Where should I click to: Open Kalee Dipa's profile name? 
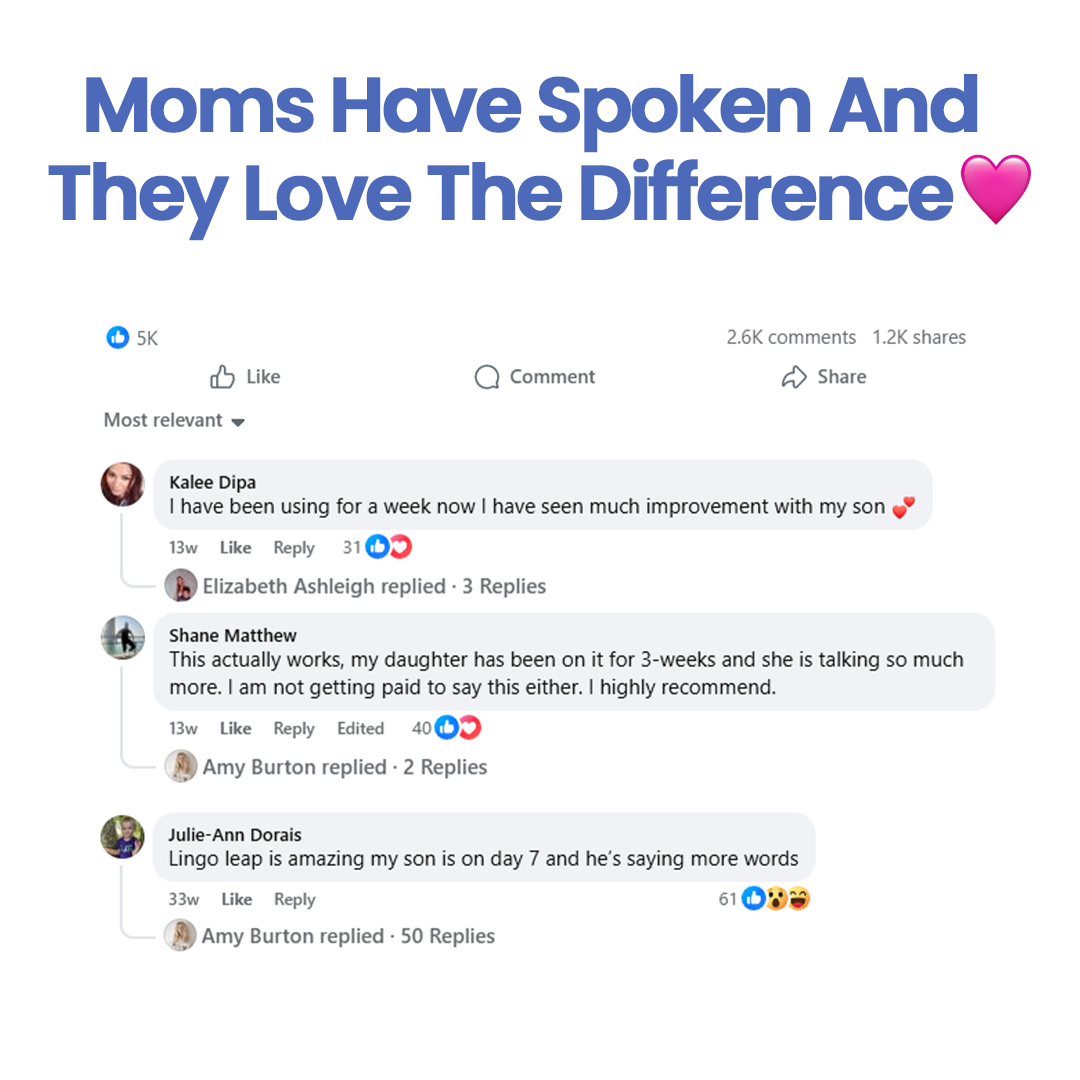(x=212, y=482)
